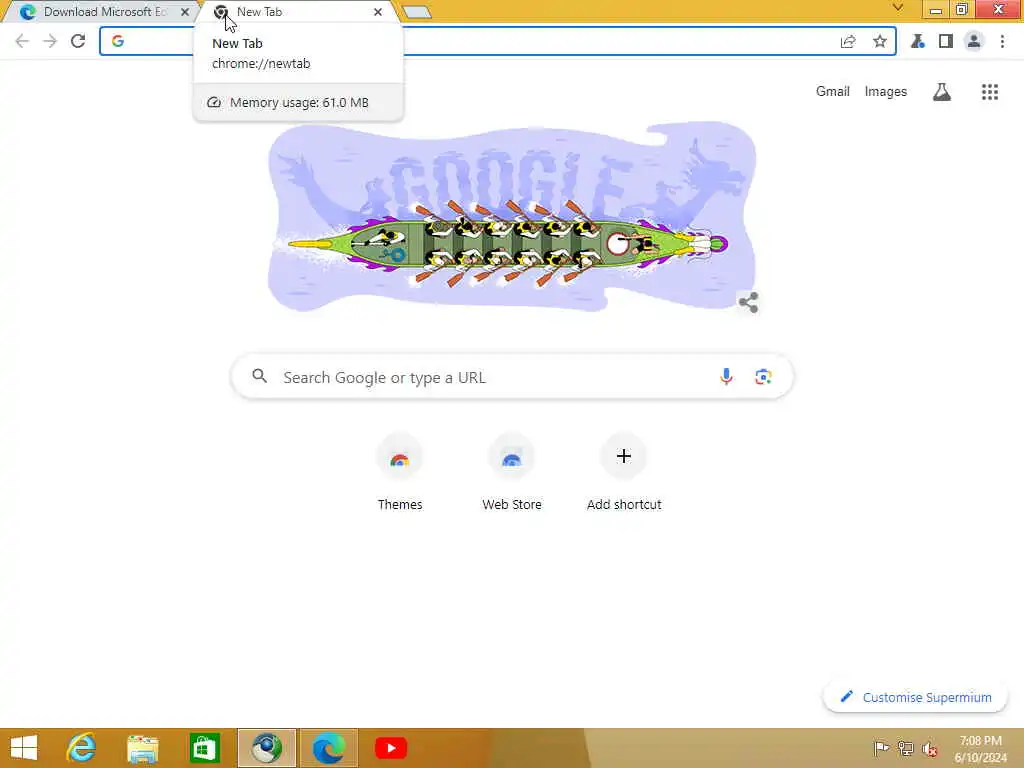The height and width of the screenshot is (768, 1024).
Task: Click Customise Supermium button
Action: pos(916,697)
